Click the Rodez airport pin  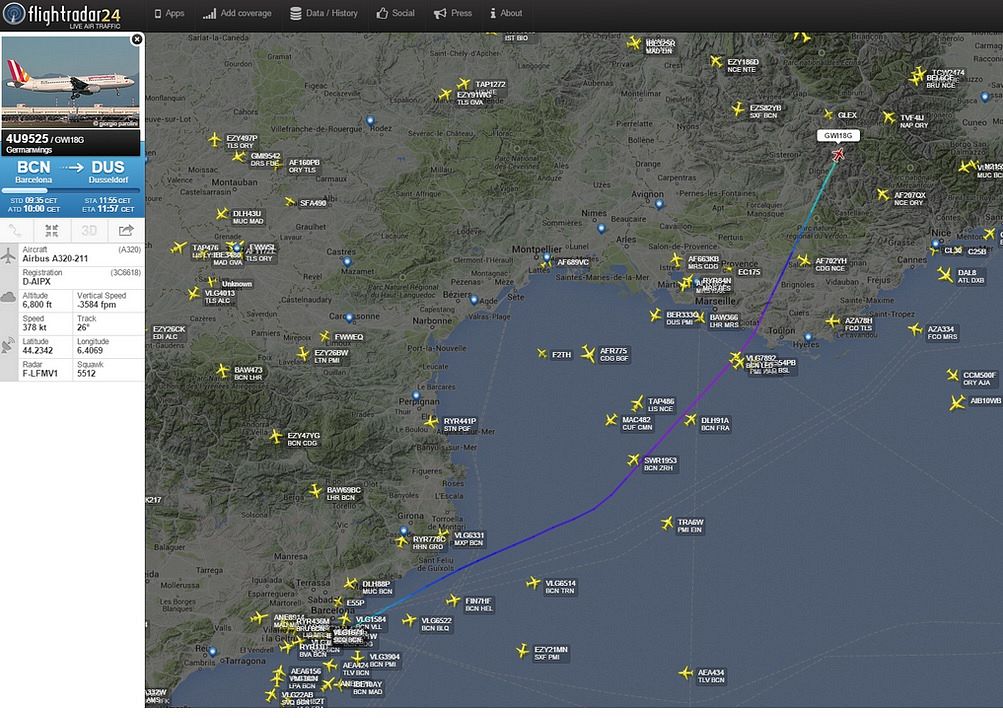click(x=370, y=120)
